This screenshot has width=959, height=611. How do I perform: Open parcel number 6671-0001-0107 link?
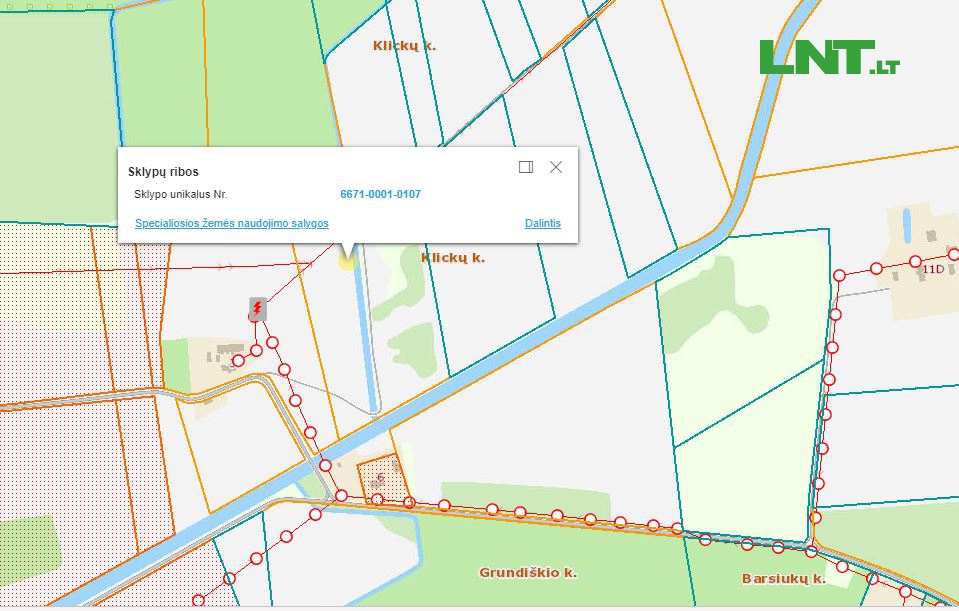[380, 194]
